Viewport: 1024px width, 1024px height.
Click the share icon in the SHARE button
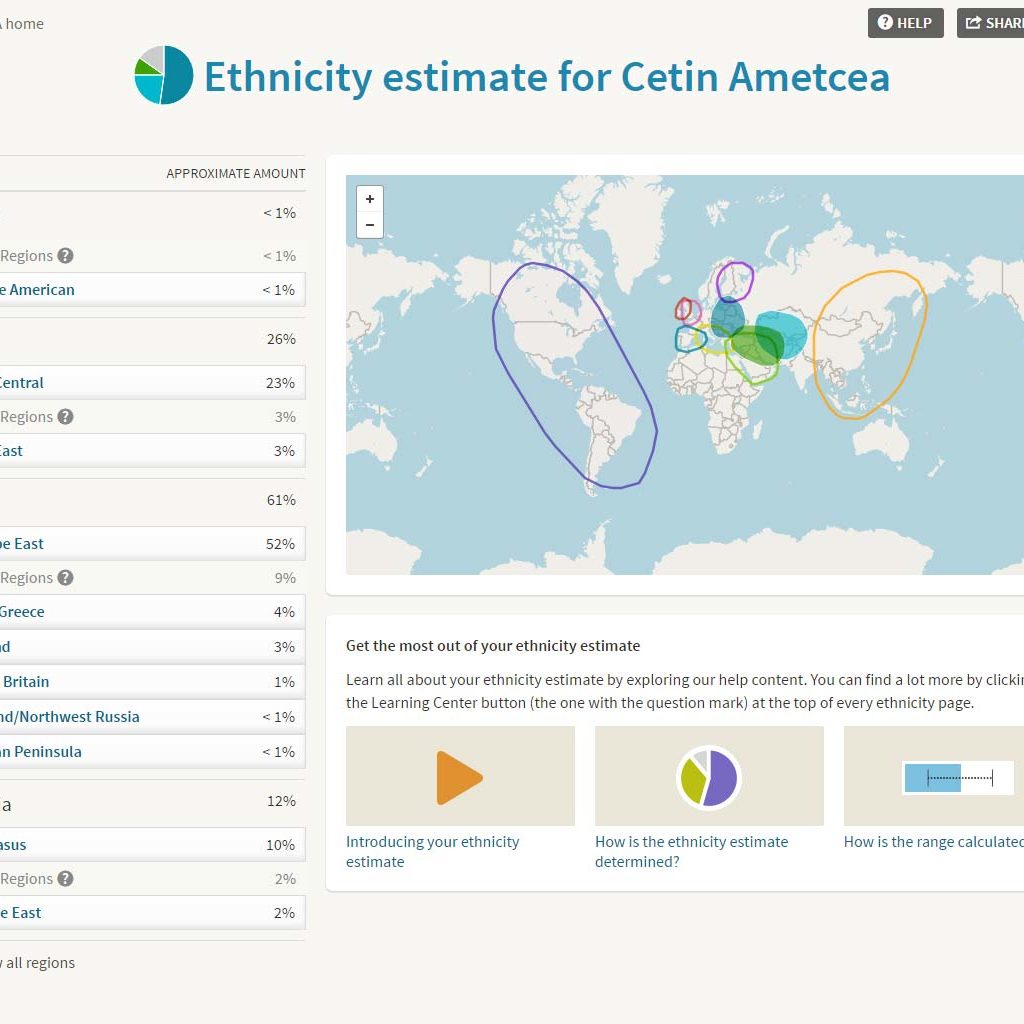(x=975, y=22)
